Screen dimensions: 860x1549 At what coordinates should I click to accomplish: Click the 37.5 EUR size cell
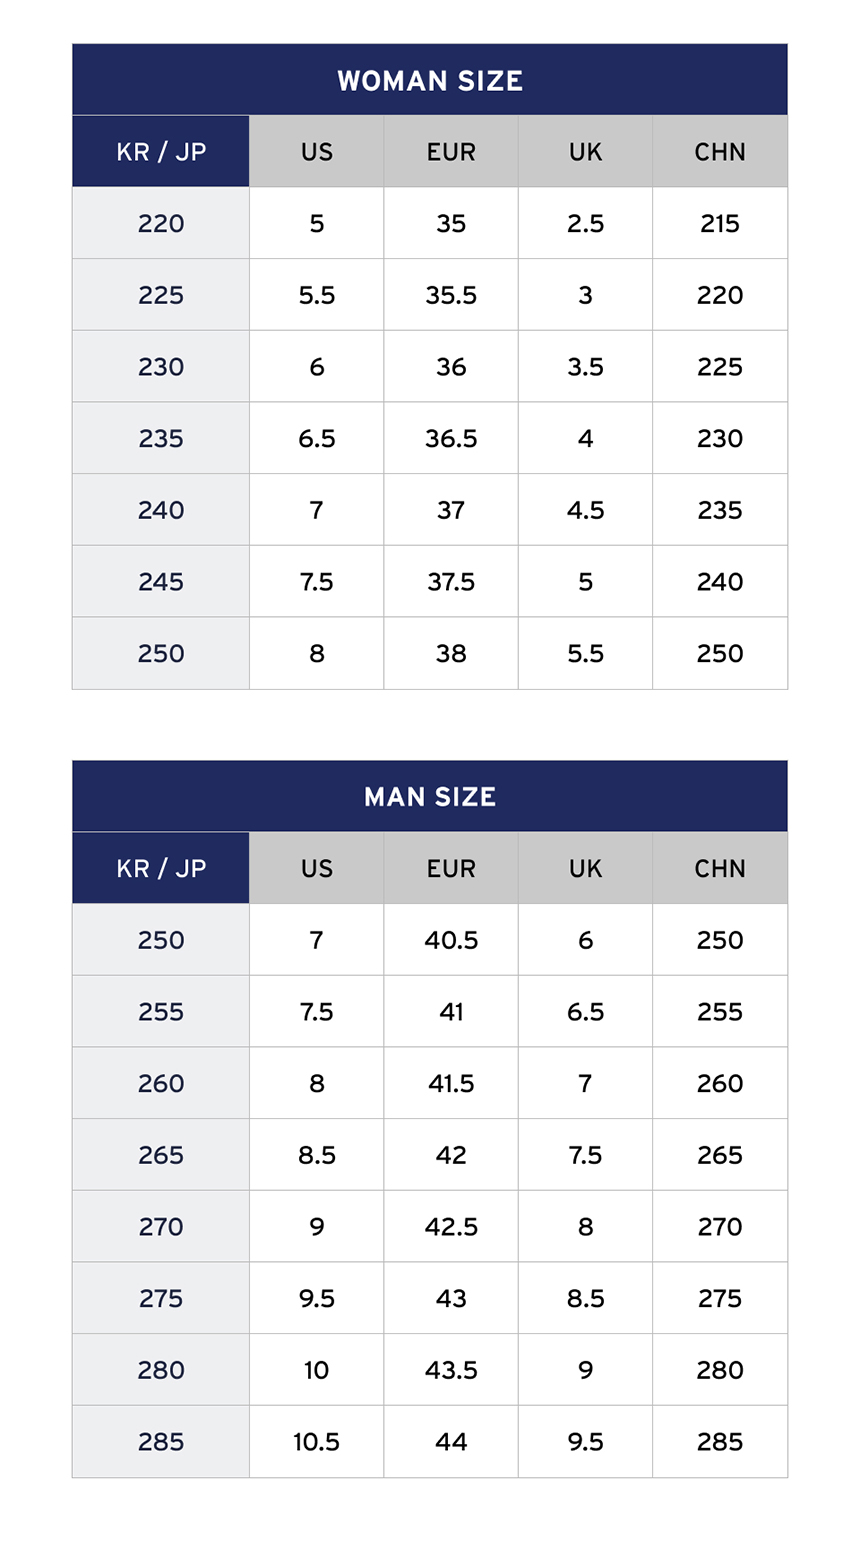[x=451, y=582]
